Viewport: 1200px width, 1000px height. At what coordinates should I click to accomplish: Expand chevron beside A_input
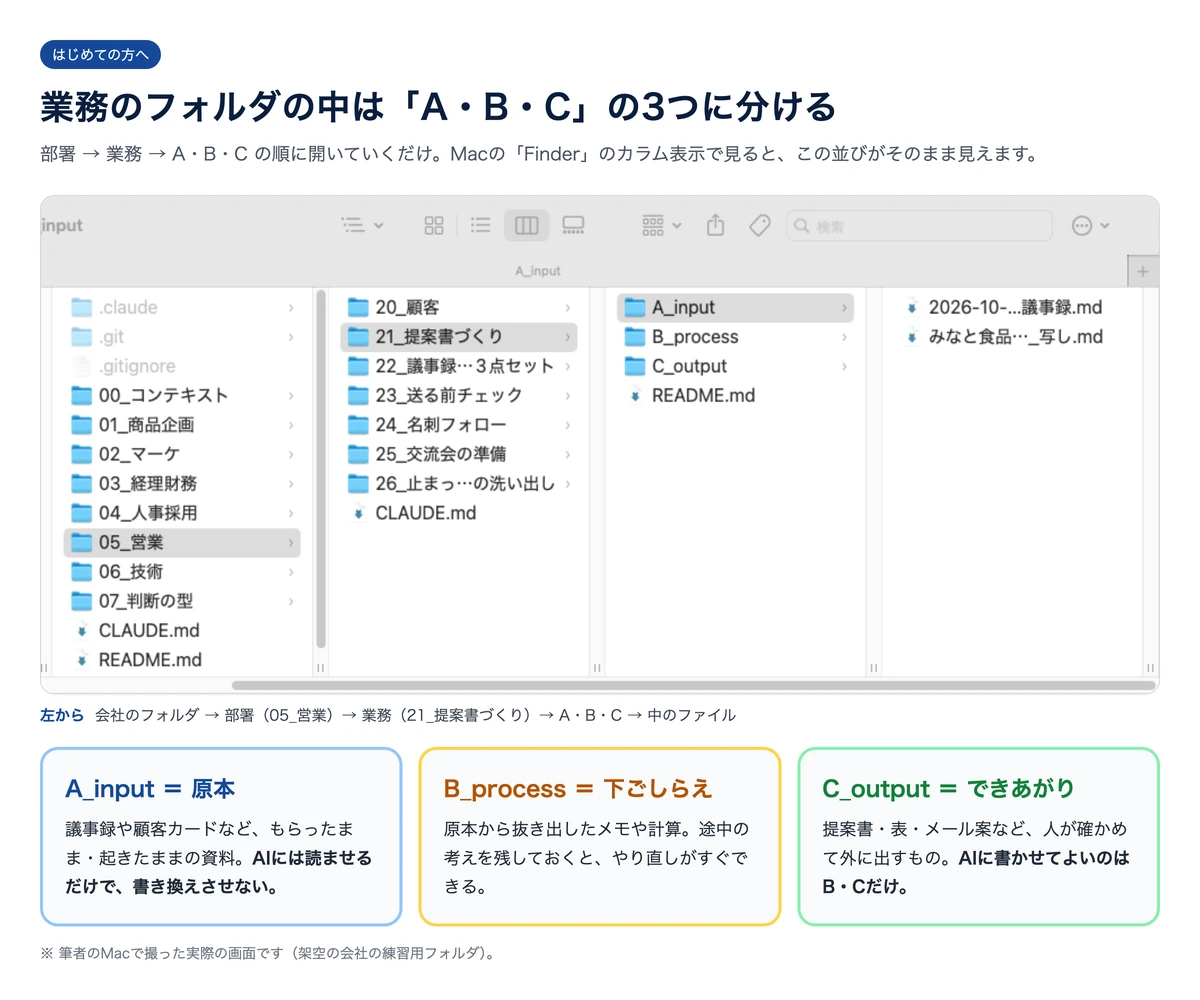845,308
